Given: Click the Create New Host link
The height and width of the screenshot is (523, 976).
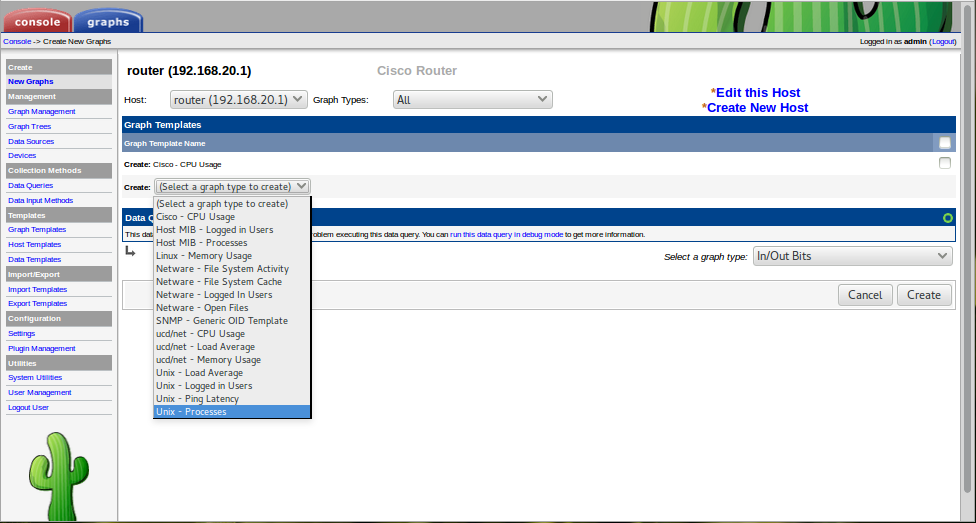Looking at the screenshot, I should [757, 108].
